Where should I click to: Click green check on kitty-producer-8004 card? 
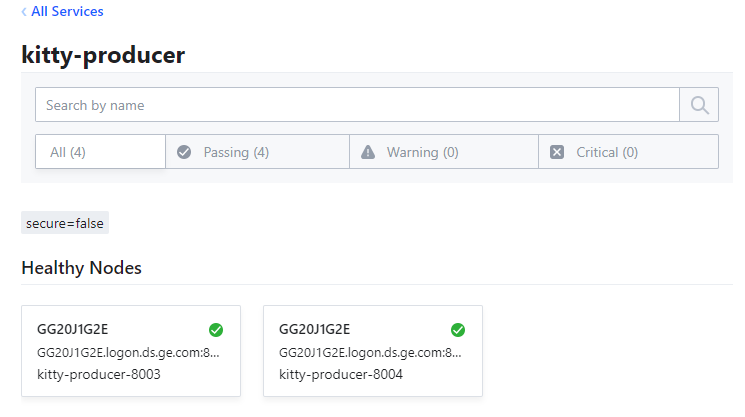tap(458, 330)
